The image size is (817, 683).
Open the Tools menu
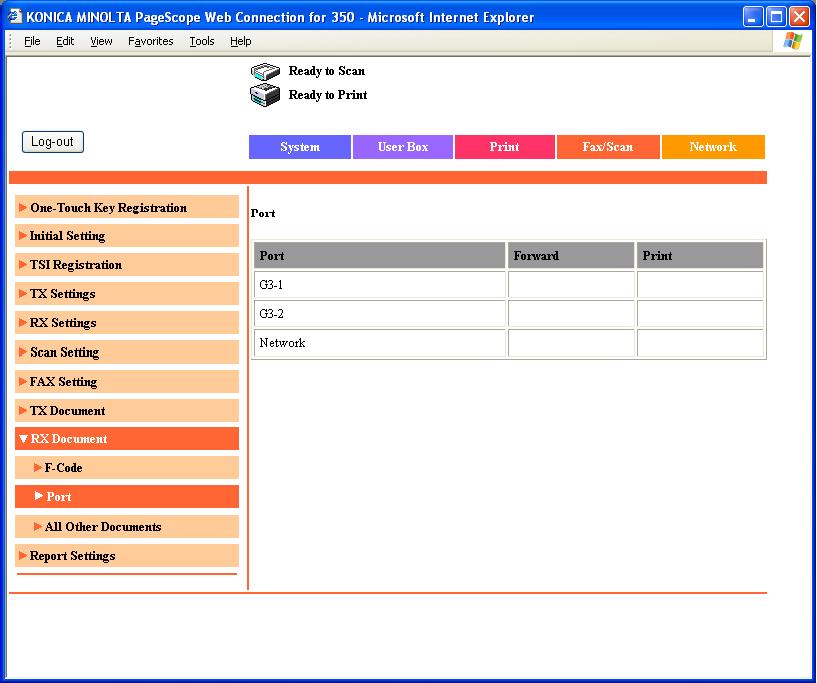pos(202,41)
